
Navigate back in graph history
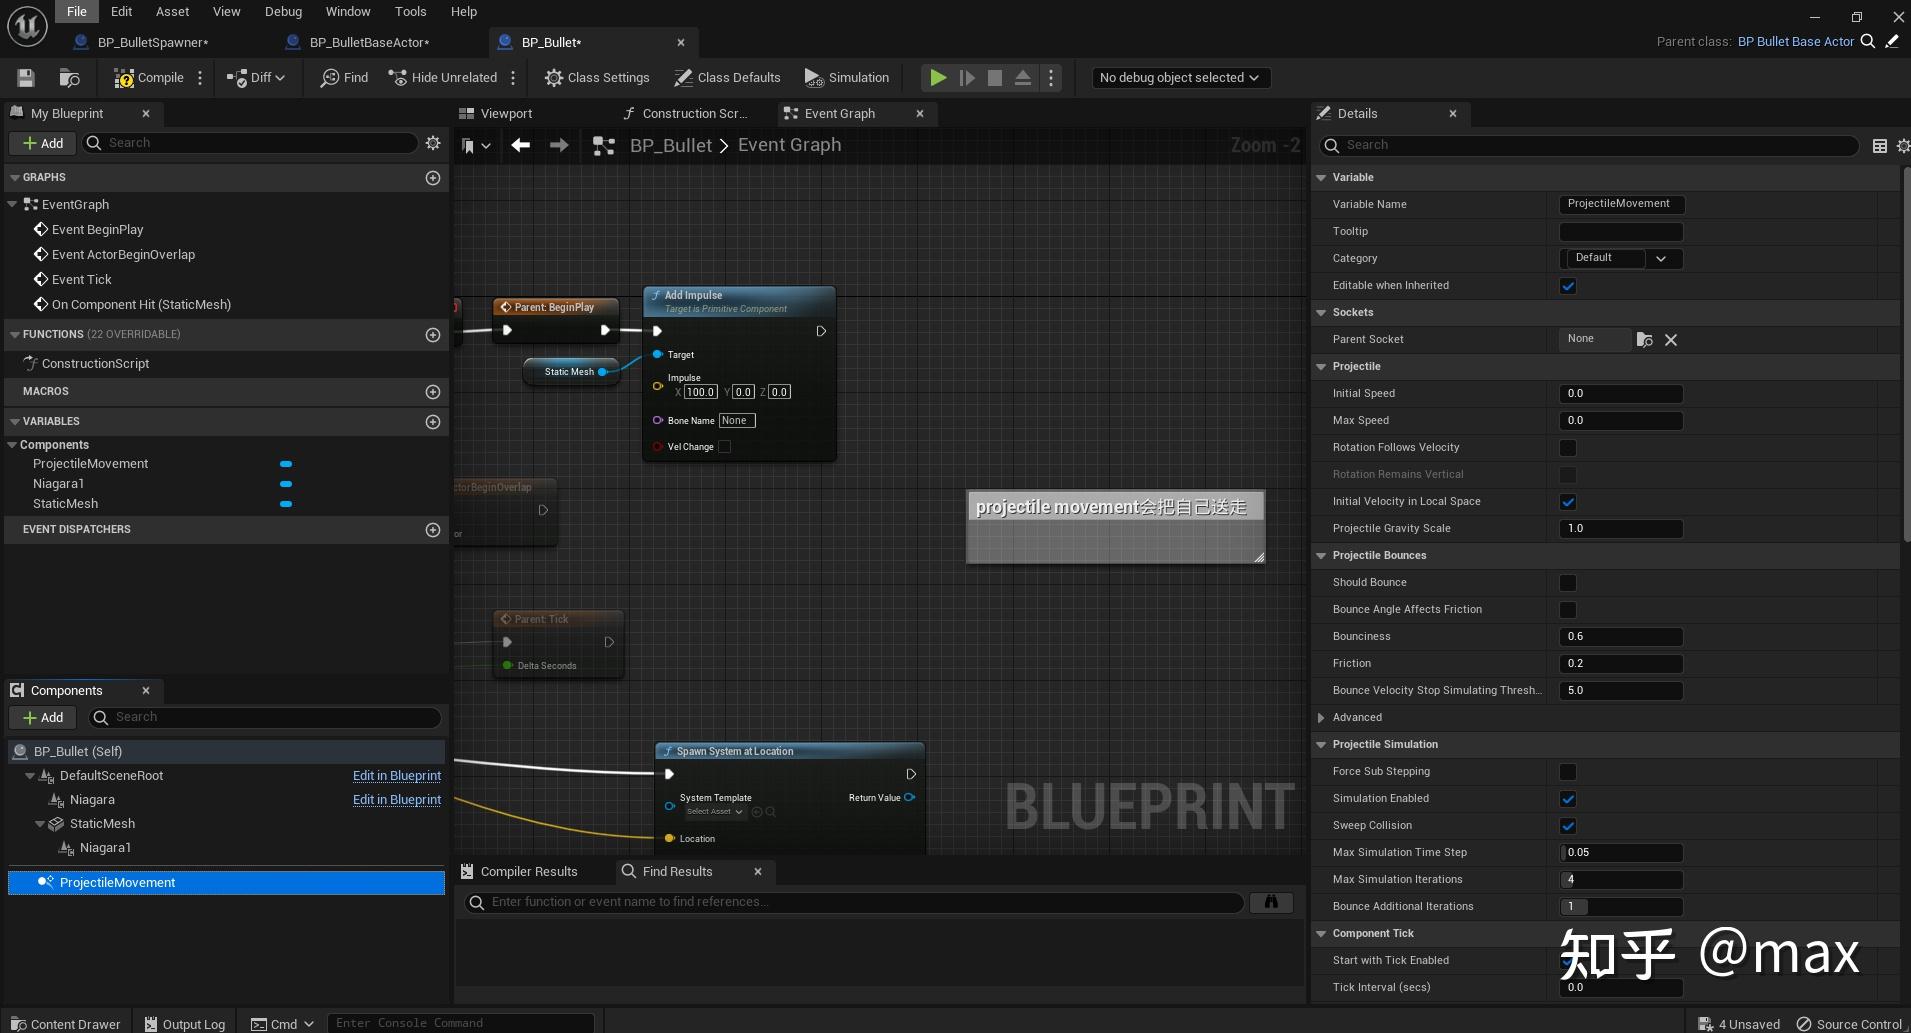coord(520,146)
